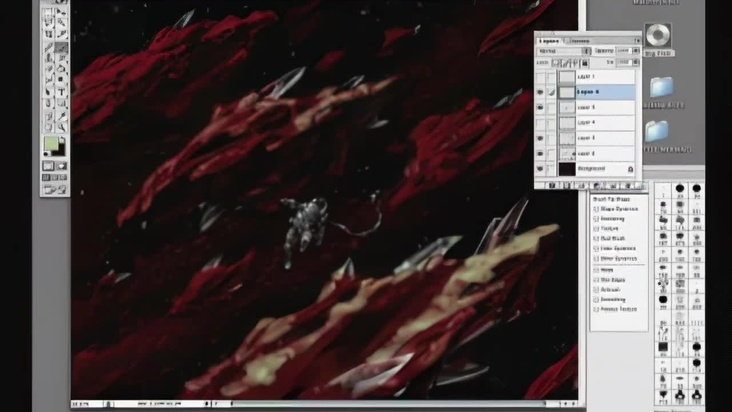Viewport: 732px width, 412px height.
Task: Open the Layers panel menu arrow
Action: click(x=637, y=41)
